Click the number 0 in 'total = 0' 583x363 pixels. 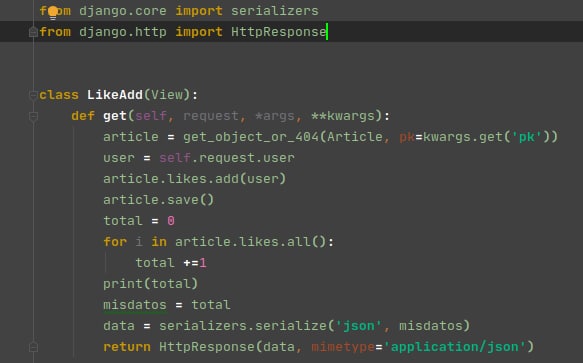171,221
